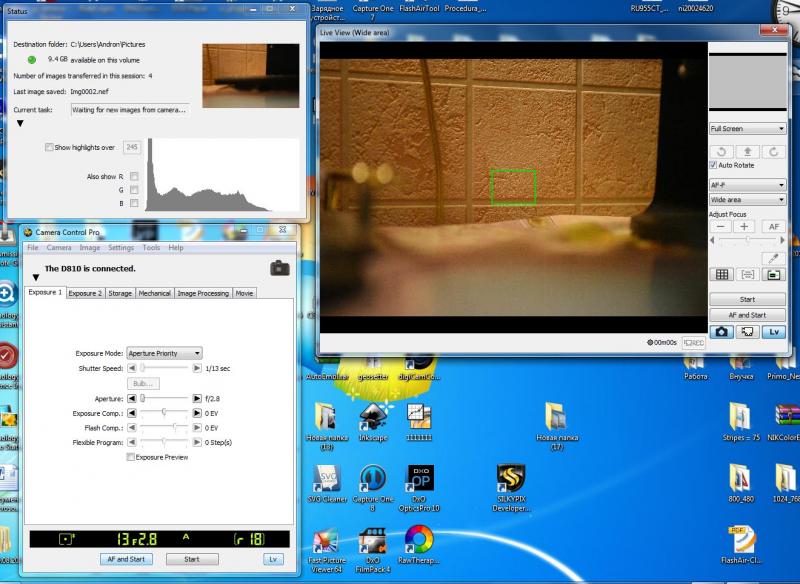Enable the Exposure Preview checkbox
Viewport: 800px width, 584px height.
tap(131, 457)
